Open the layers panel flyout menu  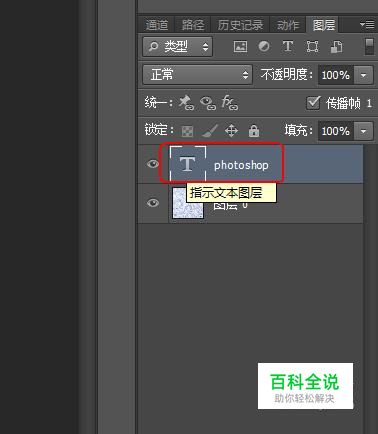367,25
